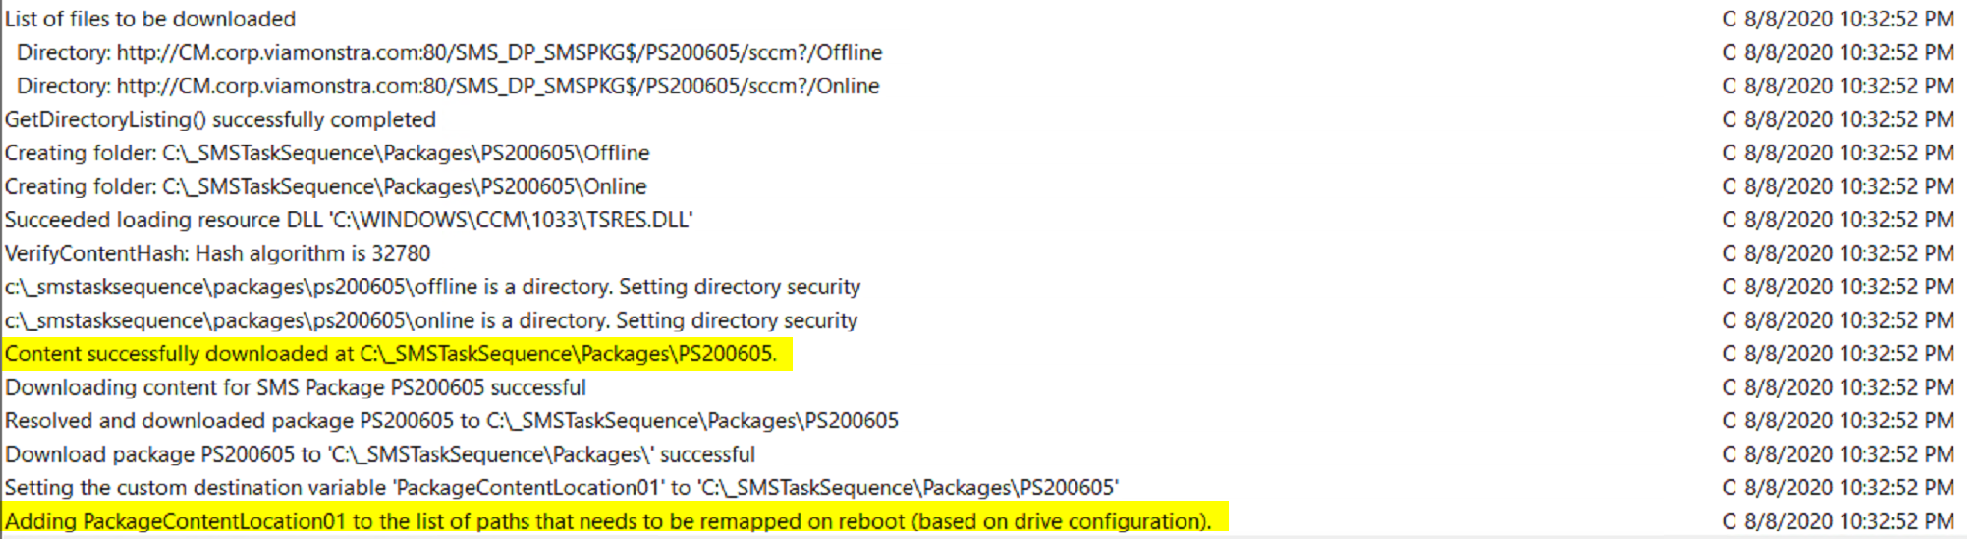Select the 'Creating folder' line for PS200605\Offline
The height and width of the screenshot is (539, 1967).
[x=327, y=153]
